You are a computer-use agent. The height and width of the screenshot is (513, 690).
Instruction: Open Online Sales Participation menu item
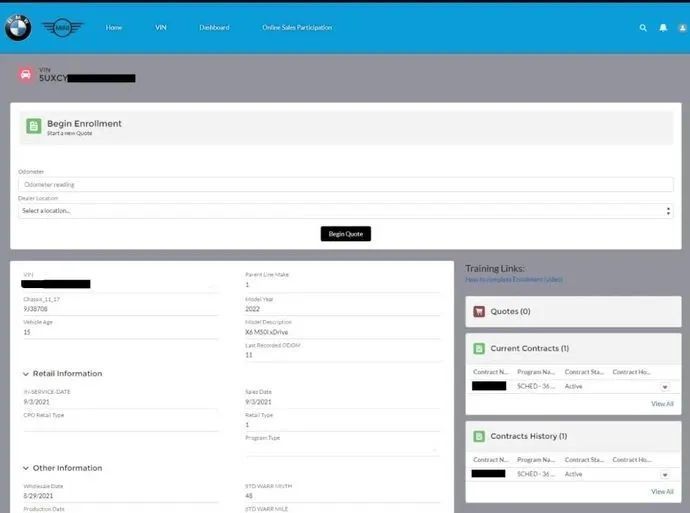(x=297, y=27)
